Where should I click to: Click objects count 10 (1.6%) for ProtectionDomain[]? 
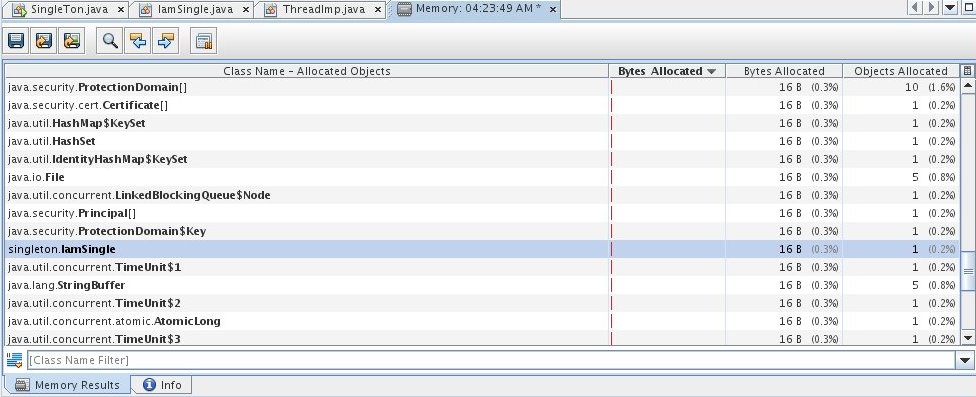tap(930, 87)
